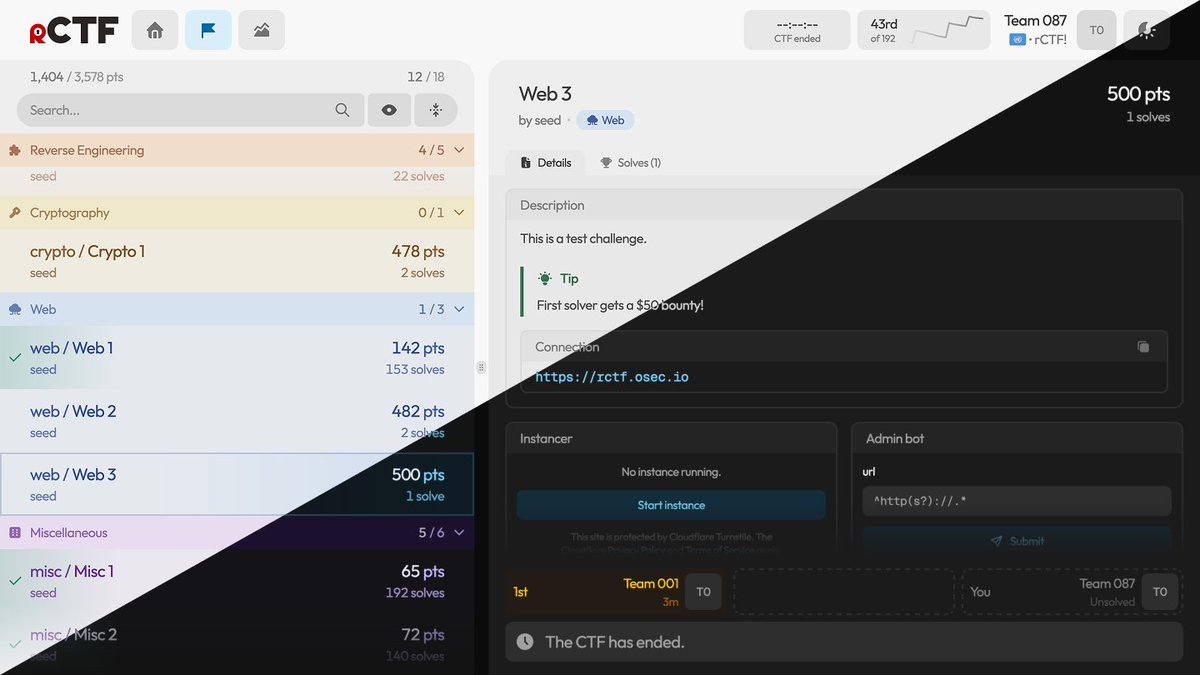
Task: Collapse the Cryptography category
Action: point(460,213)
